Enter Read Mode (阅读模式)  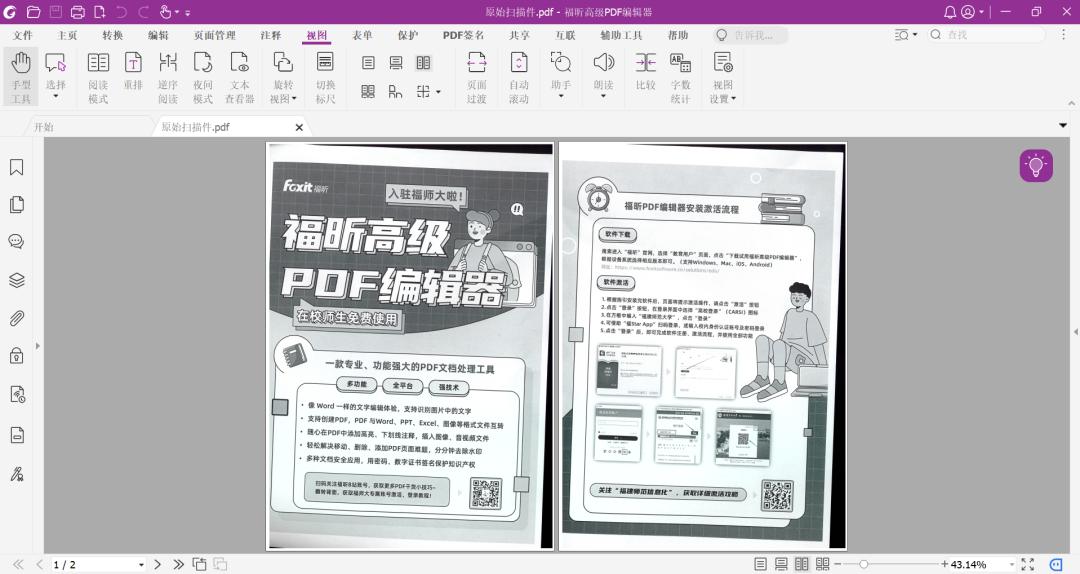click(98, 76)
